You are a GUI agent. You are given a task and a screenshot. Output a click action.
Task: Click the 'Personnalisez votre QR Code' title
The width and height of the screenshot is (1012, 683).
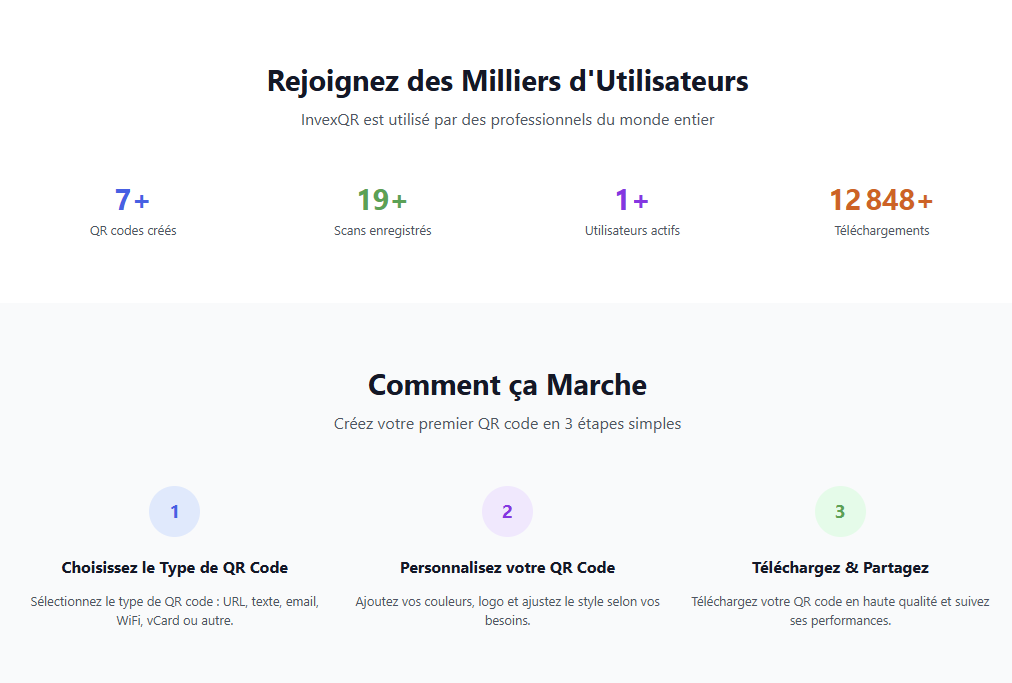(x=507, y=568)
